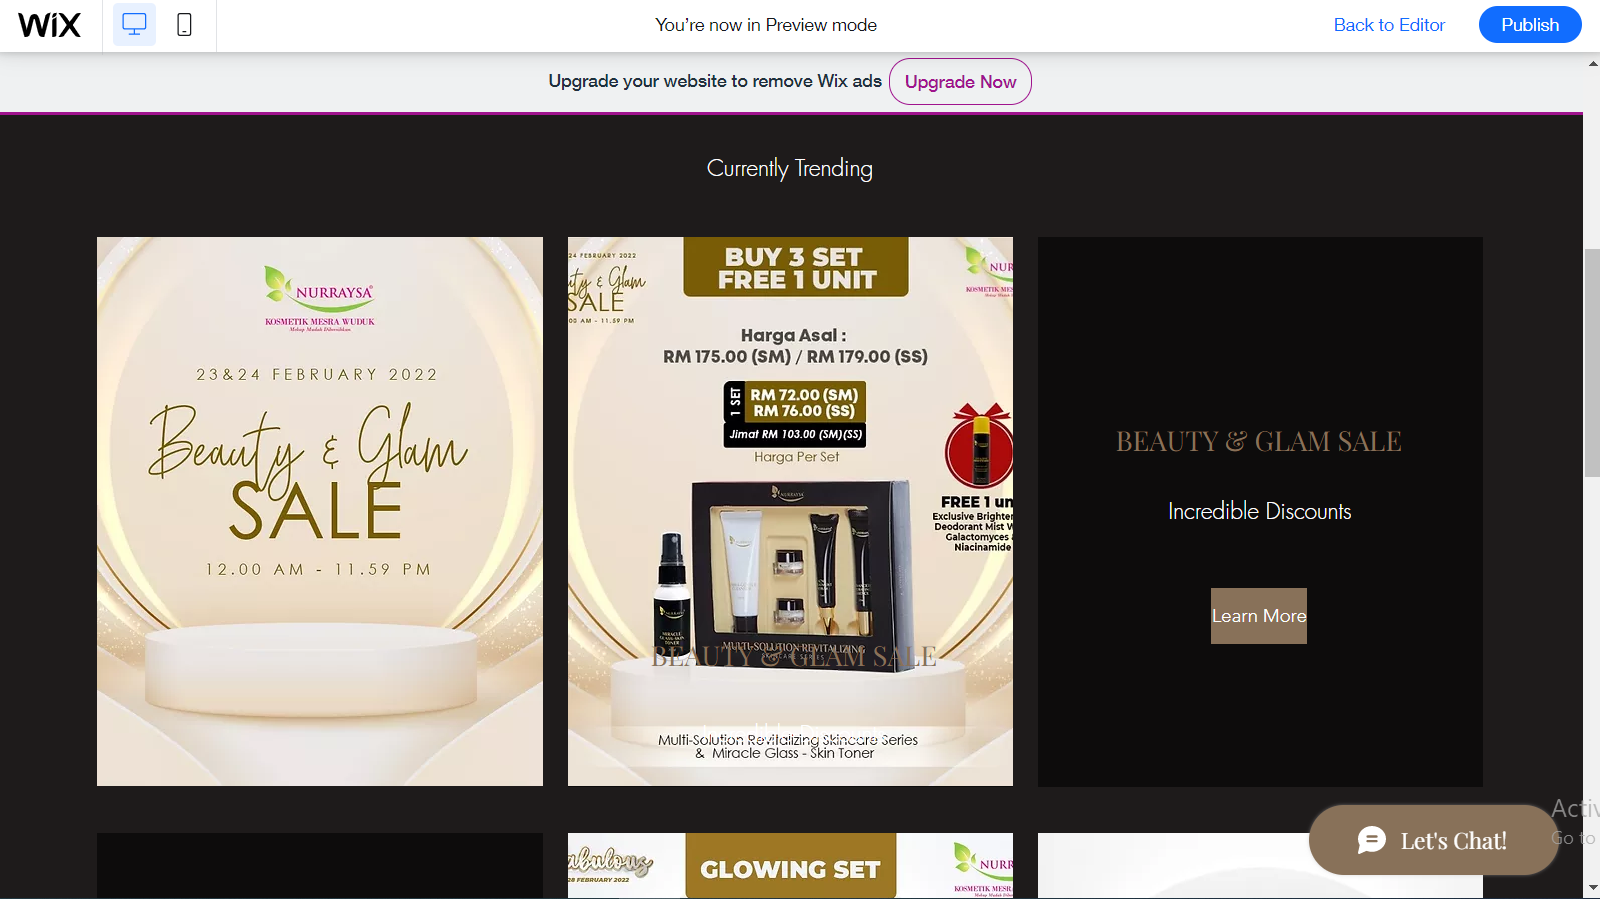The height and width of the screenshot is (899, 1600).
Task: Click the Learn More button
Action: [x=1259, y=616]
